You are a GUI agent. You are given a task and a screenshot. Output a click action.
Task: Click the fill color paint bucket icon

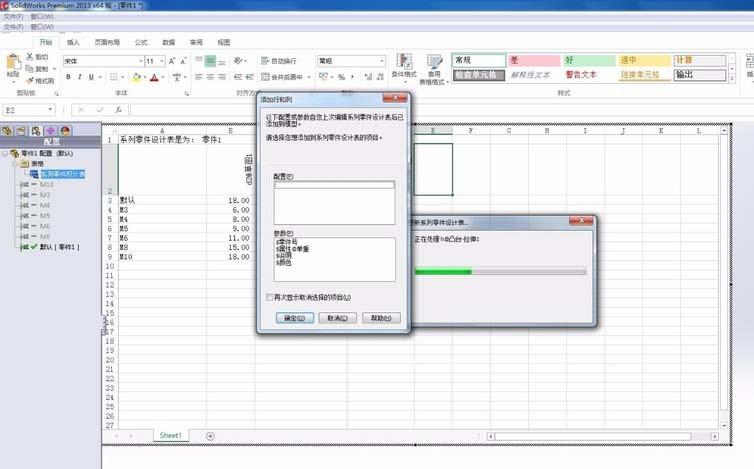(137, 77)
